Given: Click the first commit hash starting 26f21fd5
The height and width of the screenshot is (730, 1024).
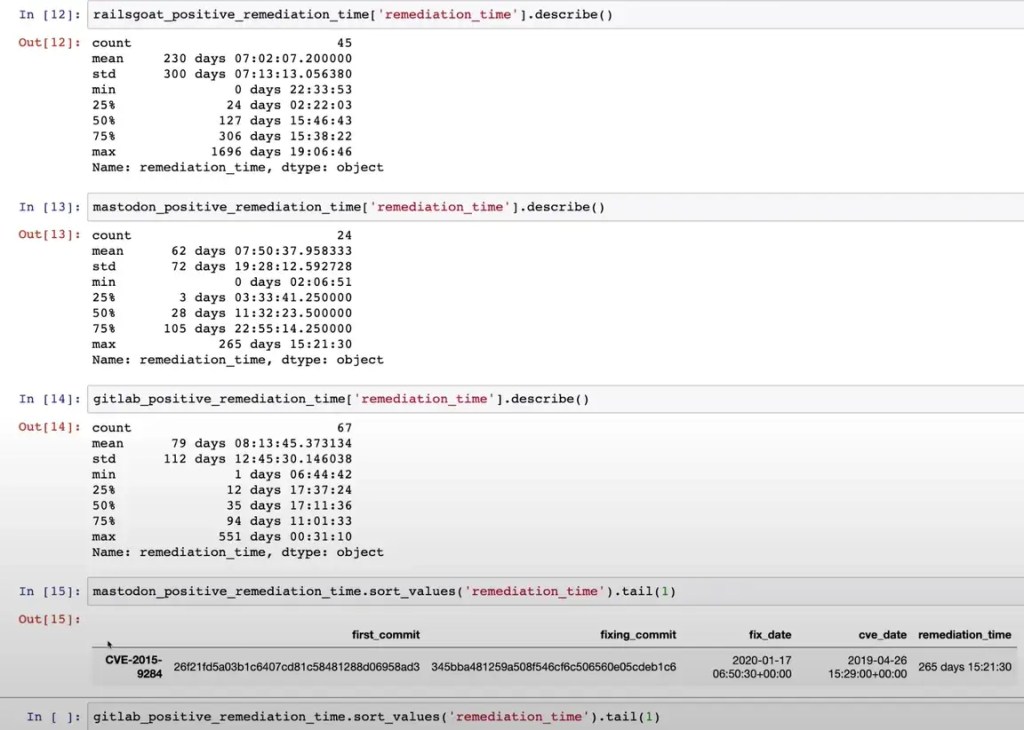Looking at the screenshot, I should click(x=296, y=667).
